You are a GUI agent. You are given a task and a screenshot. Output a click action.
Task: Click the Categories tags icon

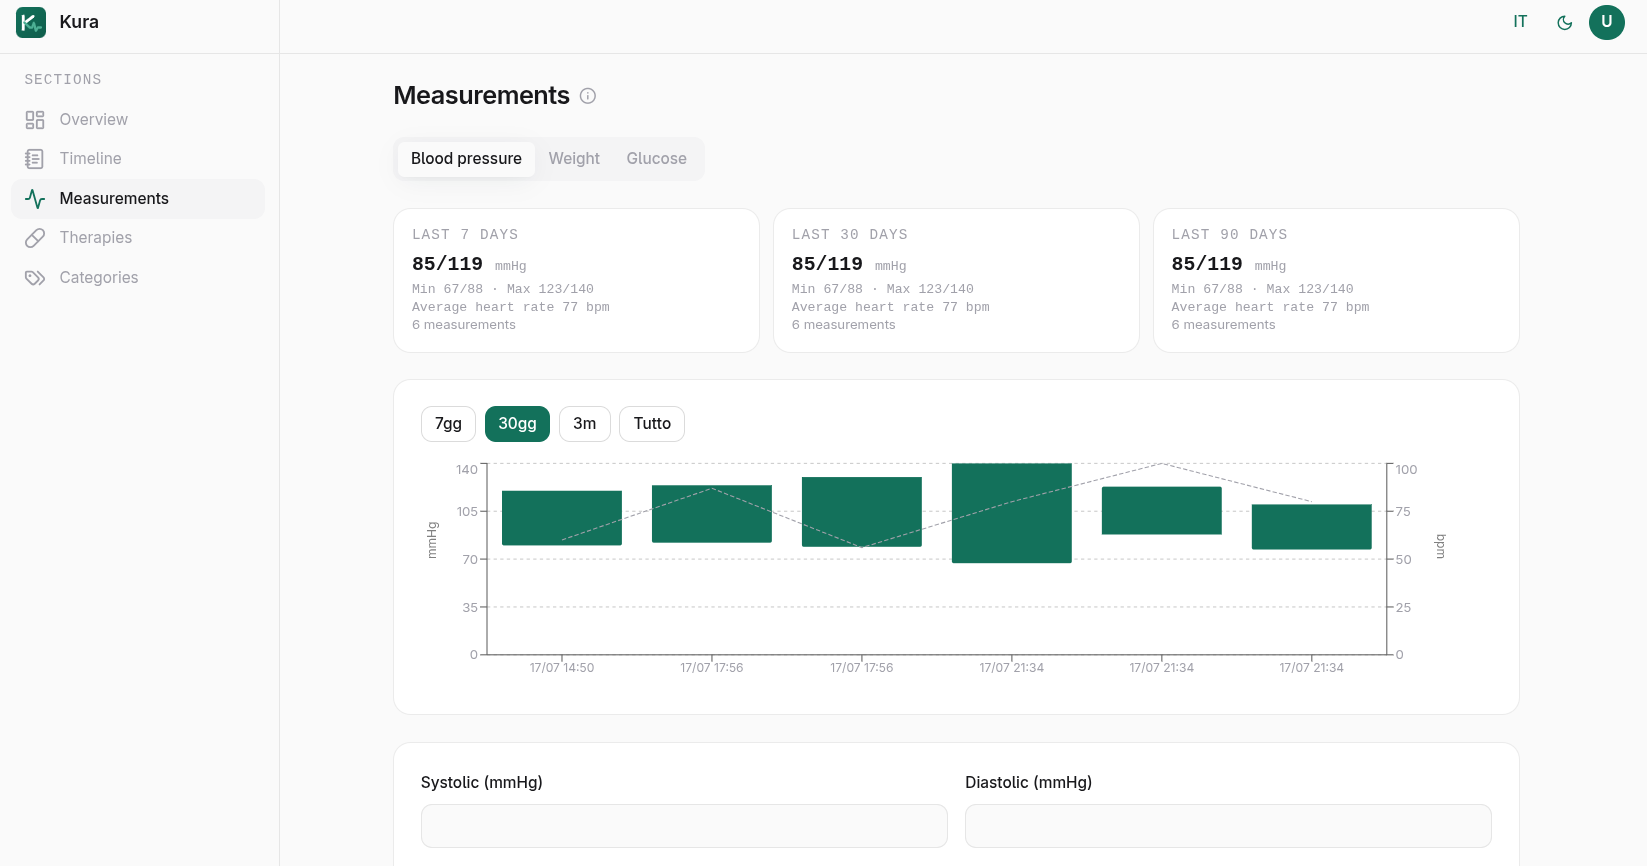(x=35, y=278)
